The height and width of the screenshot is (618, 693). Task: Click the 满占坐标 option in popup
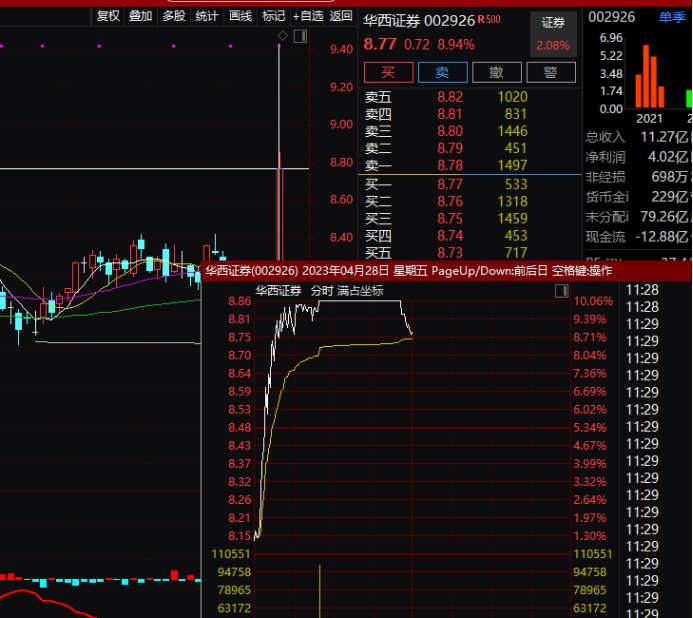click(360, 290)
